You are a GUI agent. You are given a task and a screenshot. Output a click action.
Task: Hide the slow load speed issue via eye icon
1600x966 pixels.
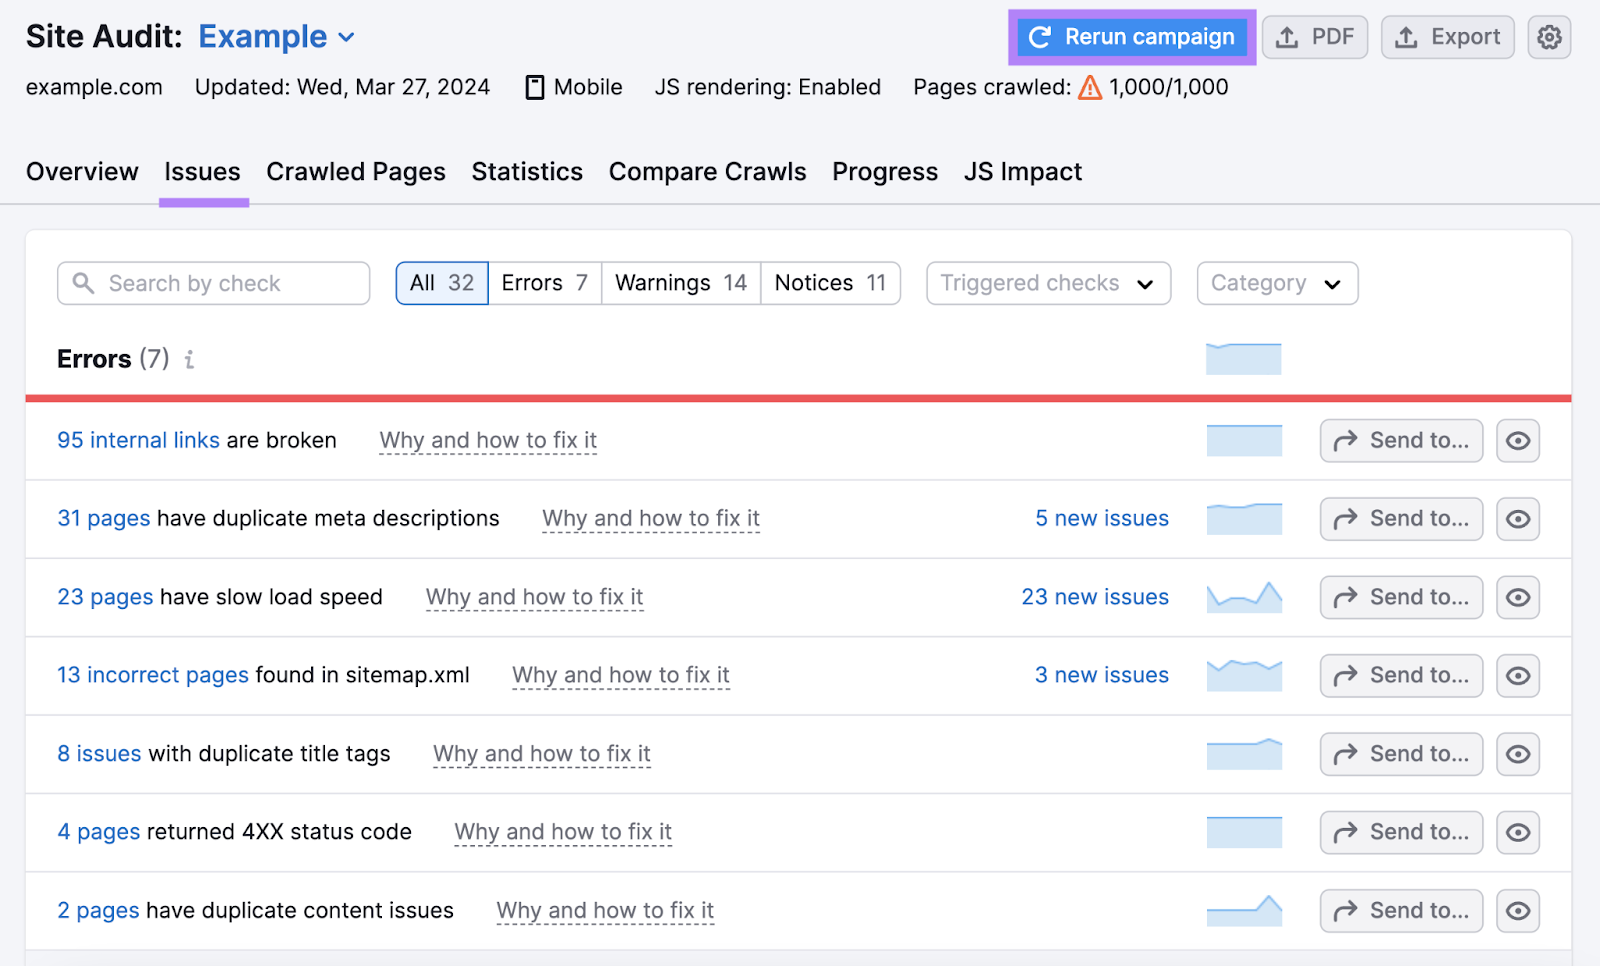tap(1517, 597)
